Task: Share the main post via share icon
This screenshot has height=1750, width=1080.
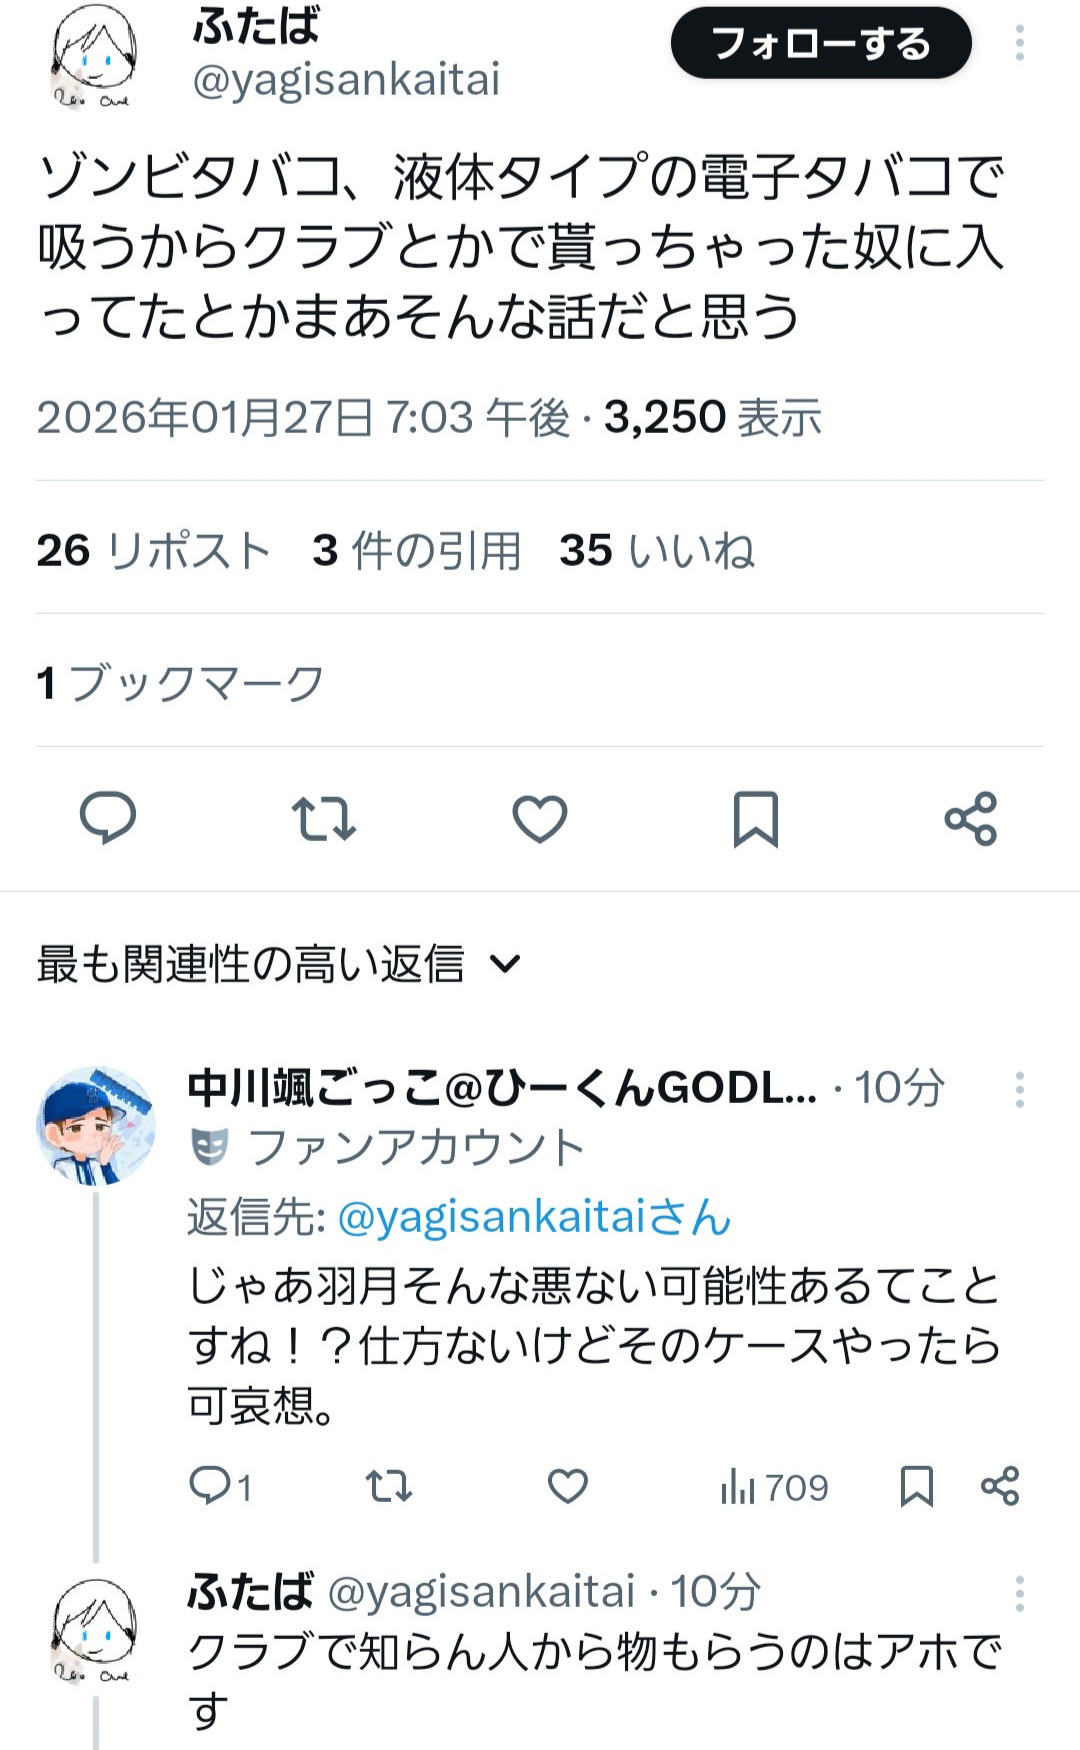Action: click(971, 819)
